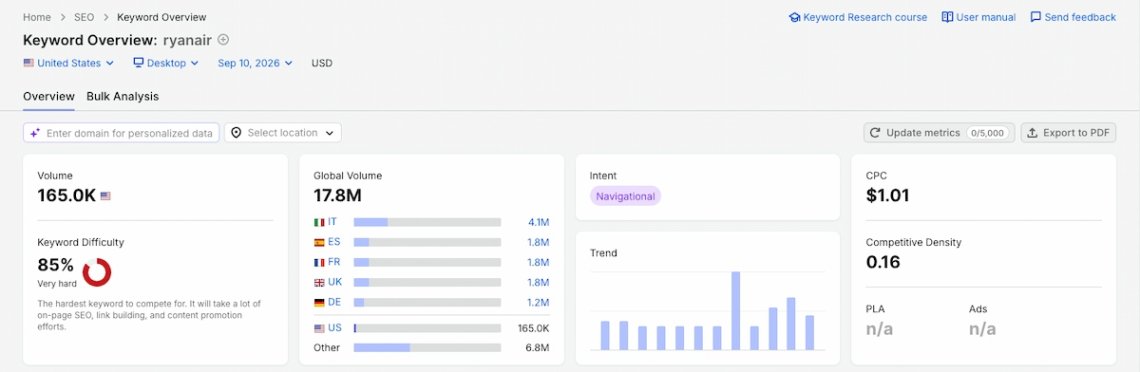Viewport: 1140px width, 372px height.
Task: Click the Send feedback speech-bubble icon
Action: click(1035, 17)
